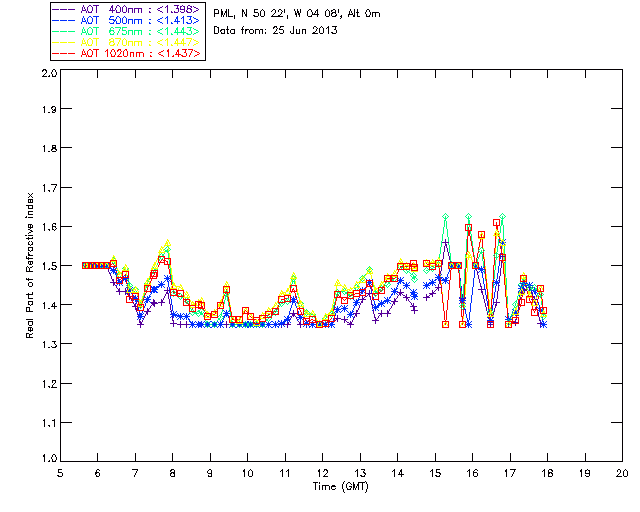Click the x-axis label 14
Screen dimensions: 640x512
pyautogui.click(x=398, y=473)
